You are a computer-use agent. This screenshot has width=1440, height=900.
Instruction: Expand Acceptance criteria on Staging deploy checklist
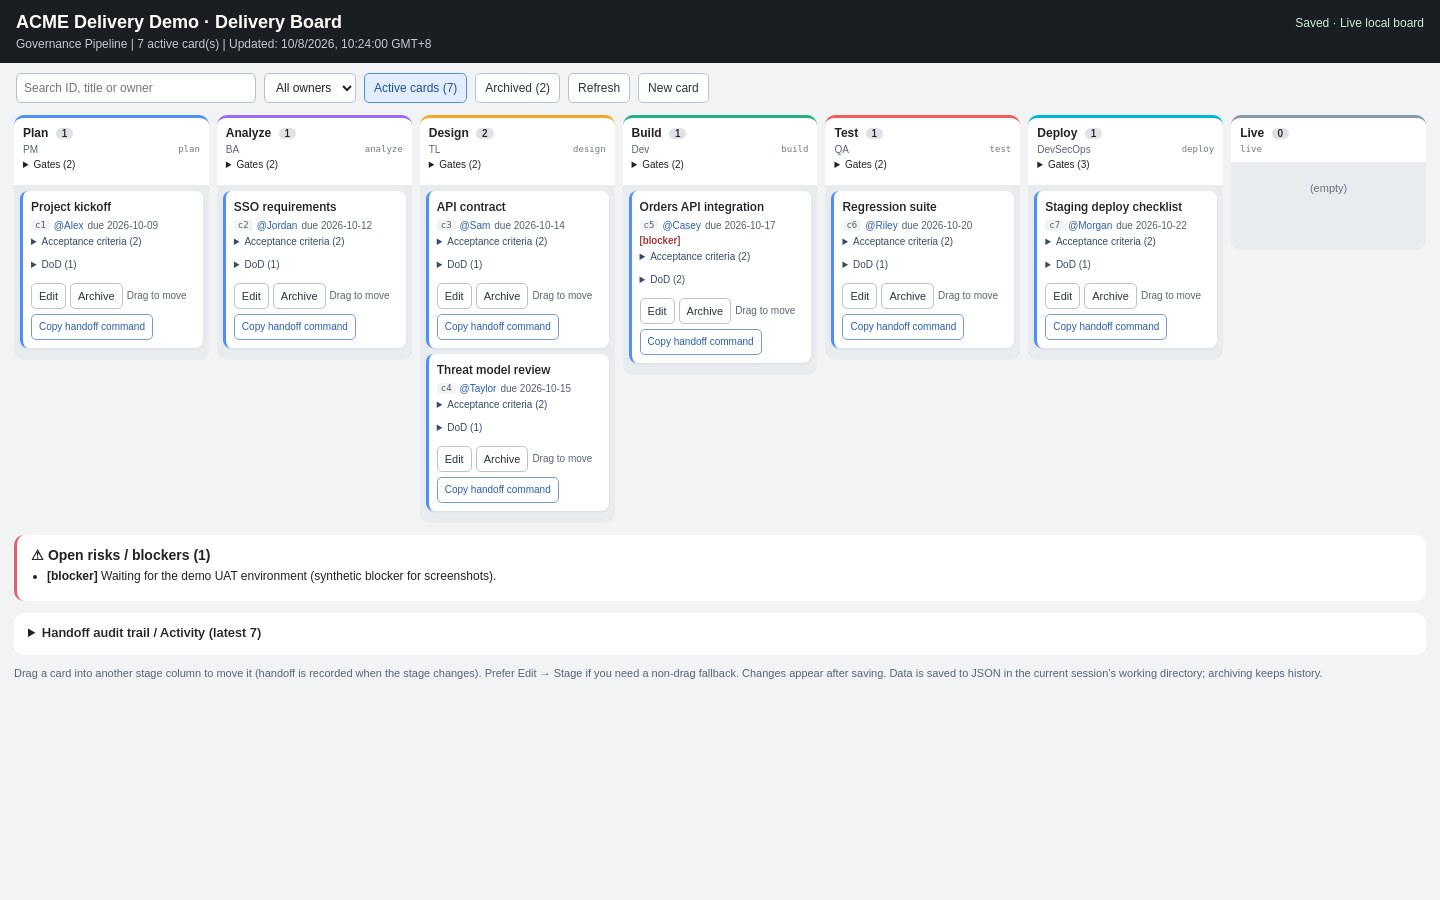[1100, 242]
